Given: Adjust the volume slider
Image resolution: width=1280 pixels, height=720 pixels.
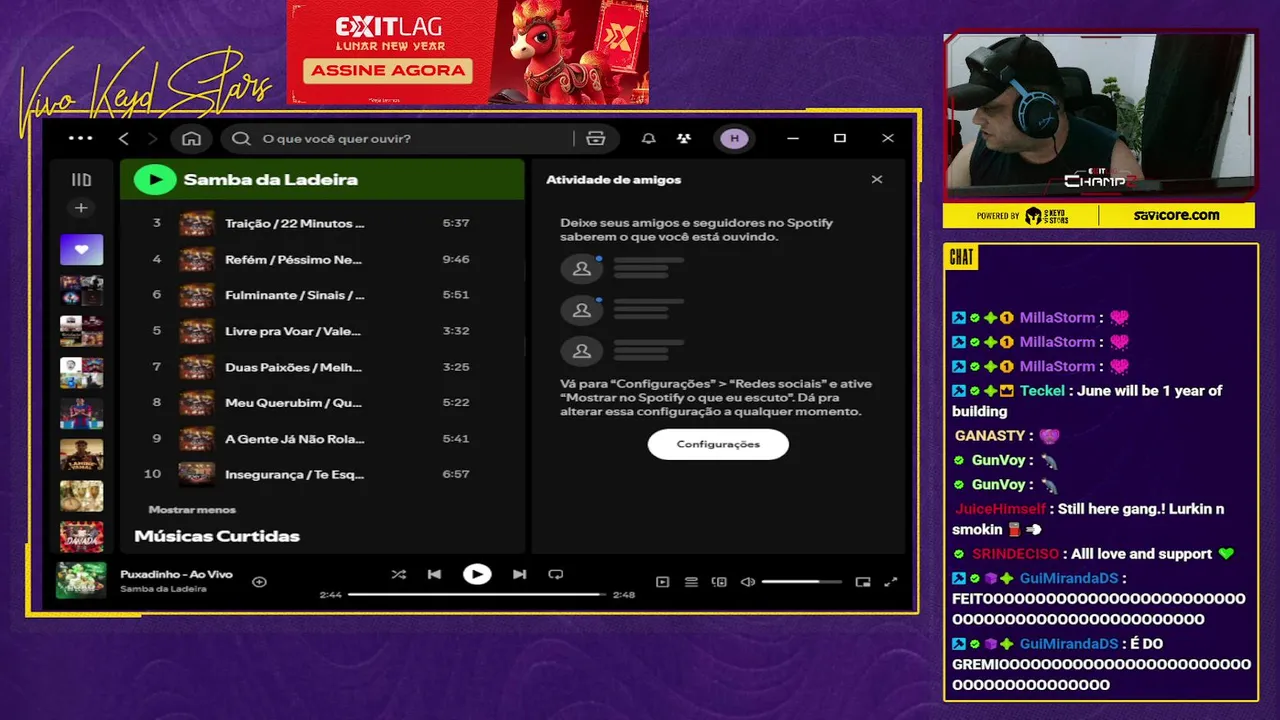Looking at the screenshot, I should [801, 582].
